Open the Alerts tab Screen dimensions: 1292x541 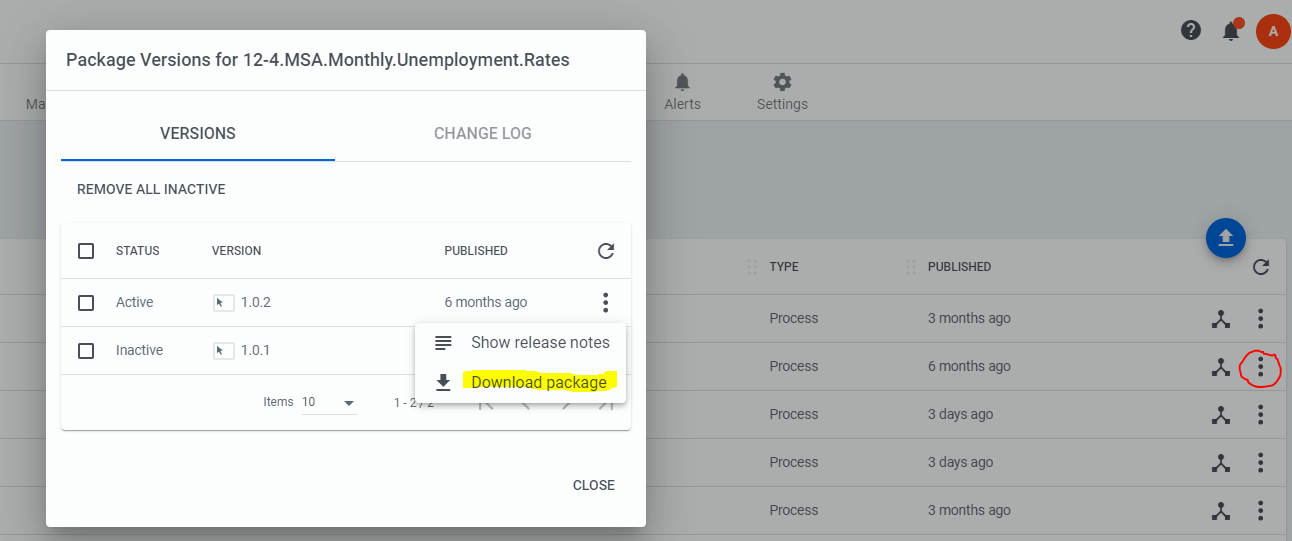click(x=682, y=92)
